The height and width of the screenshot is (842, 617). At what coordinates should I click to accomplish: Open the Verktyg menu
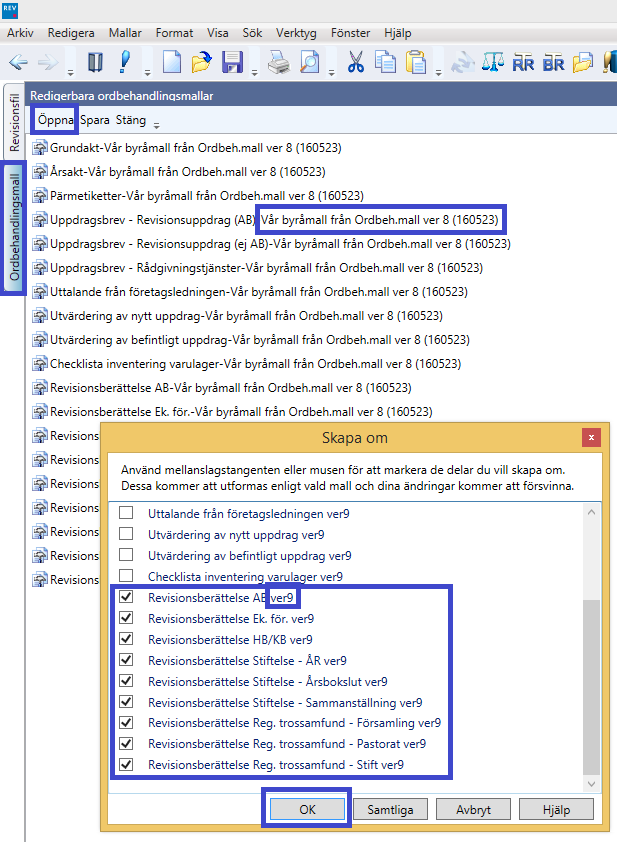click(297, 33)
